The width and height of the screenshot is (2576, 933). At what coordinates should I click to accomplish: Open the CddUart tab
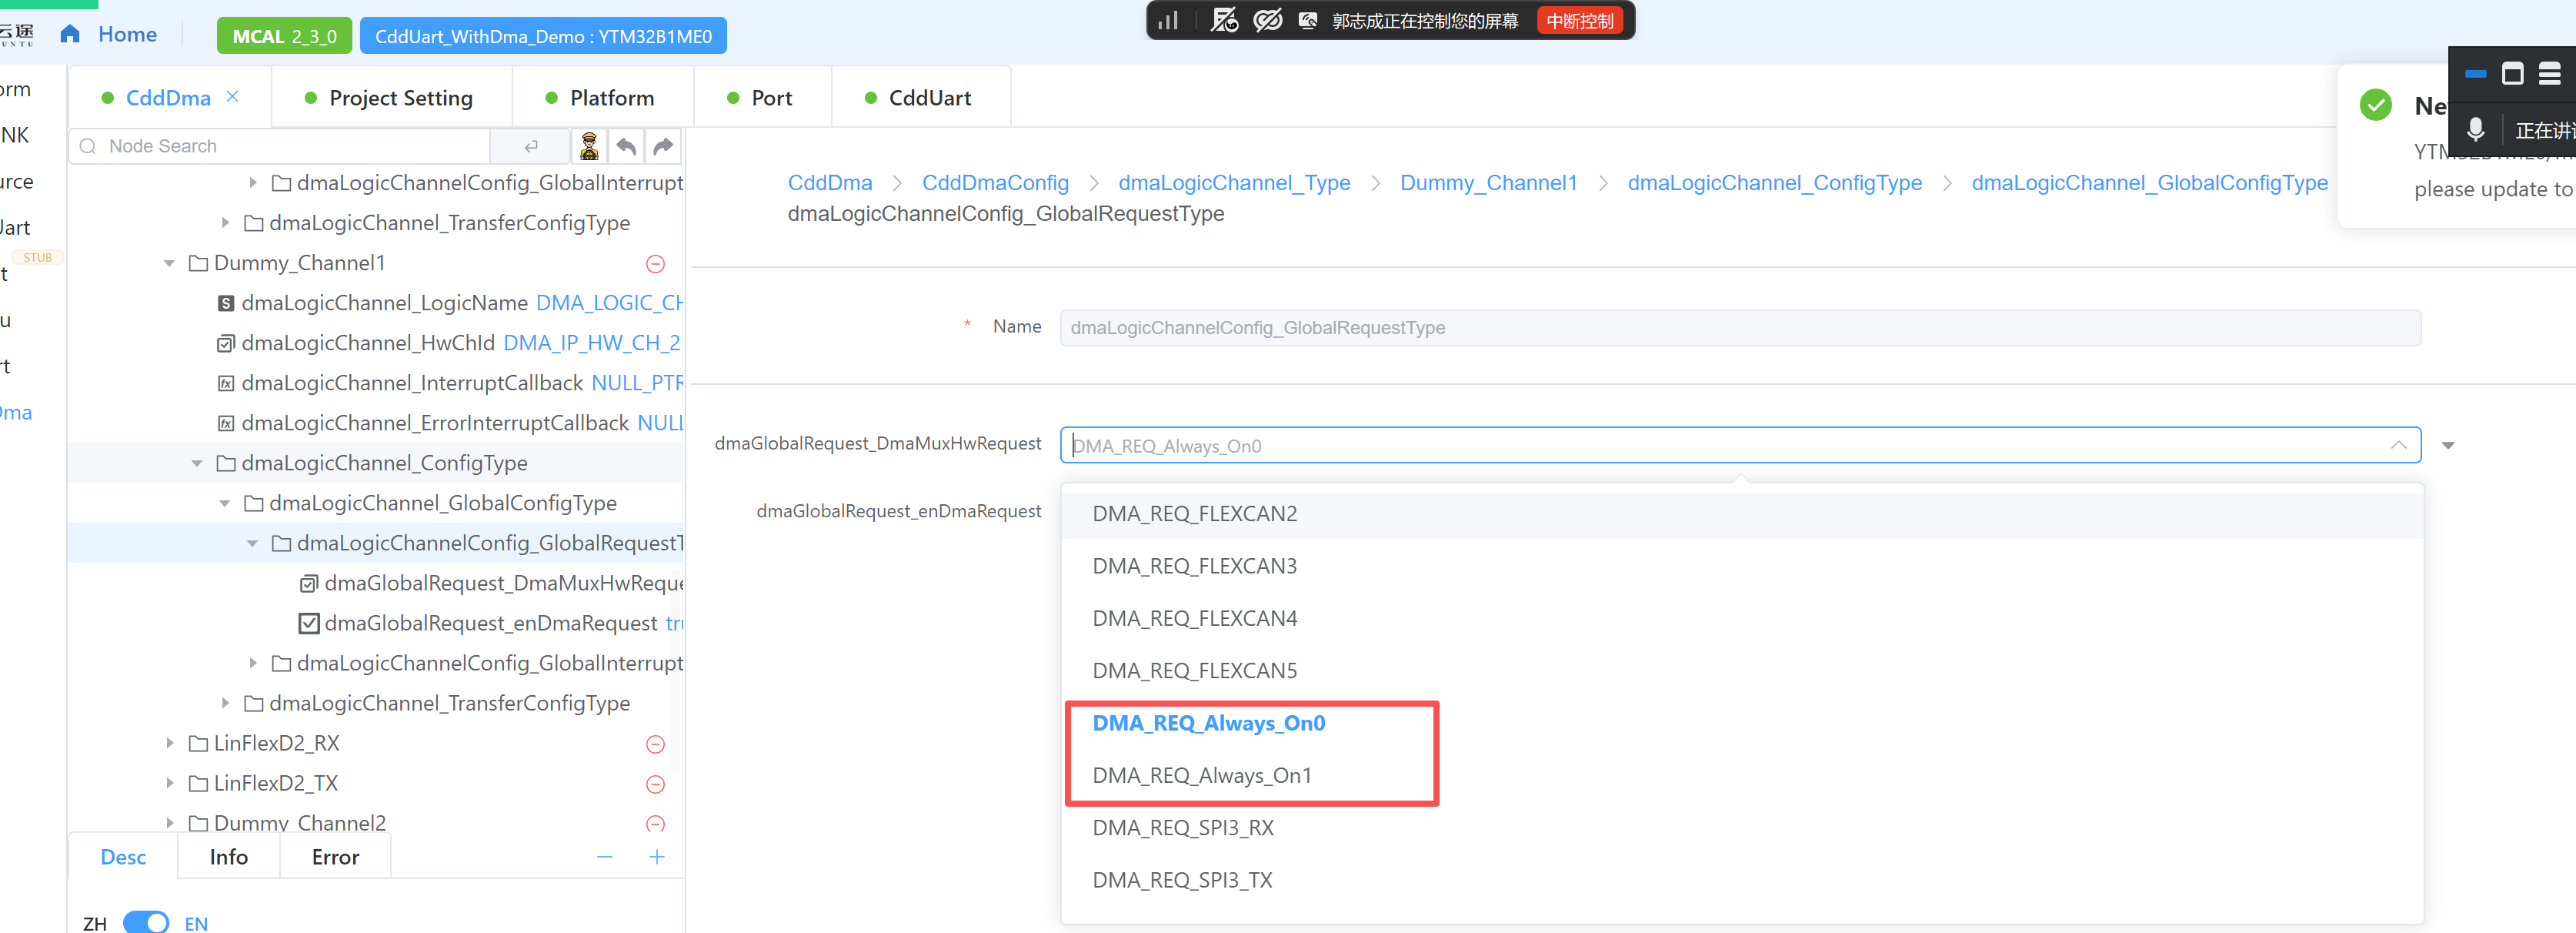[x=918, y=98]
